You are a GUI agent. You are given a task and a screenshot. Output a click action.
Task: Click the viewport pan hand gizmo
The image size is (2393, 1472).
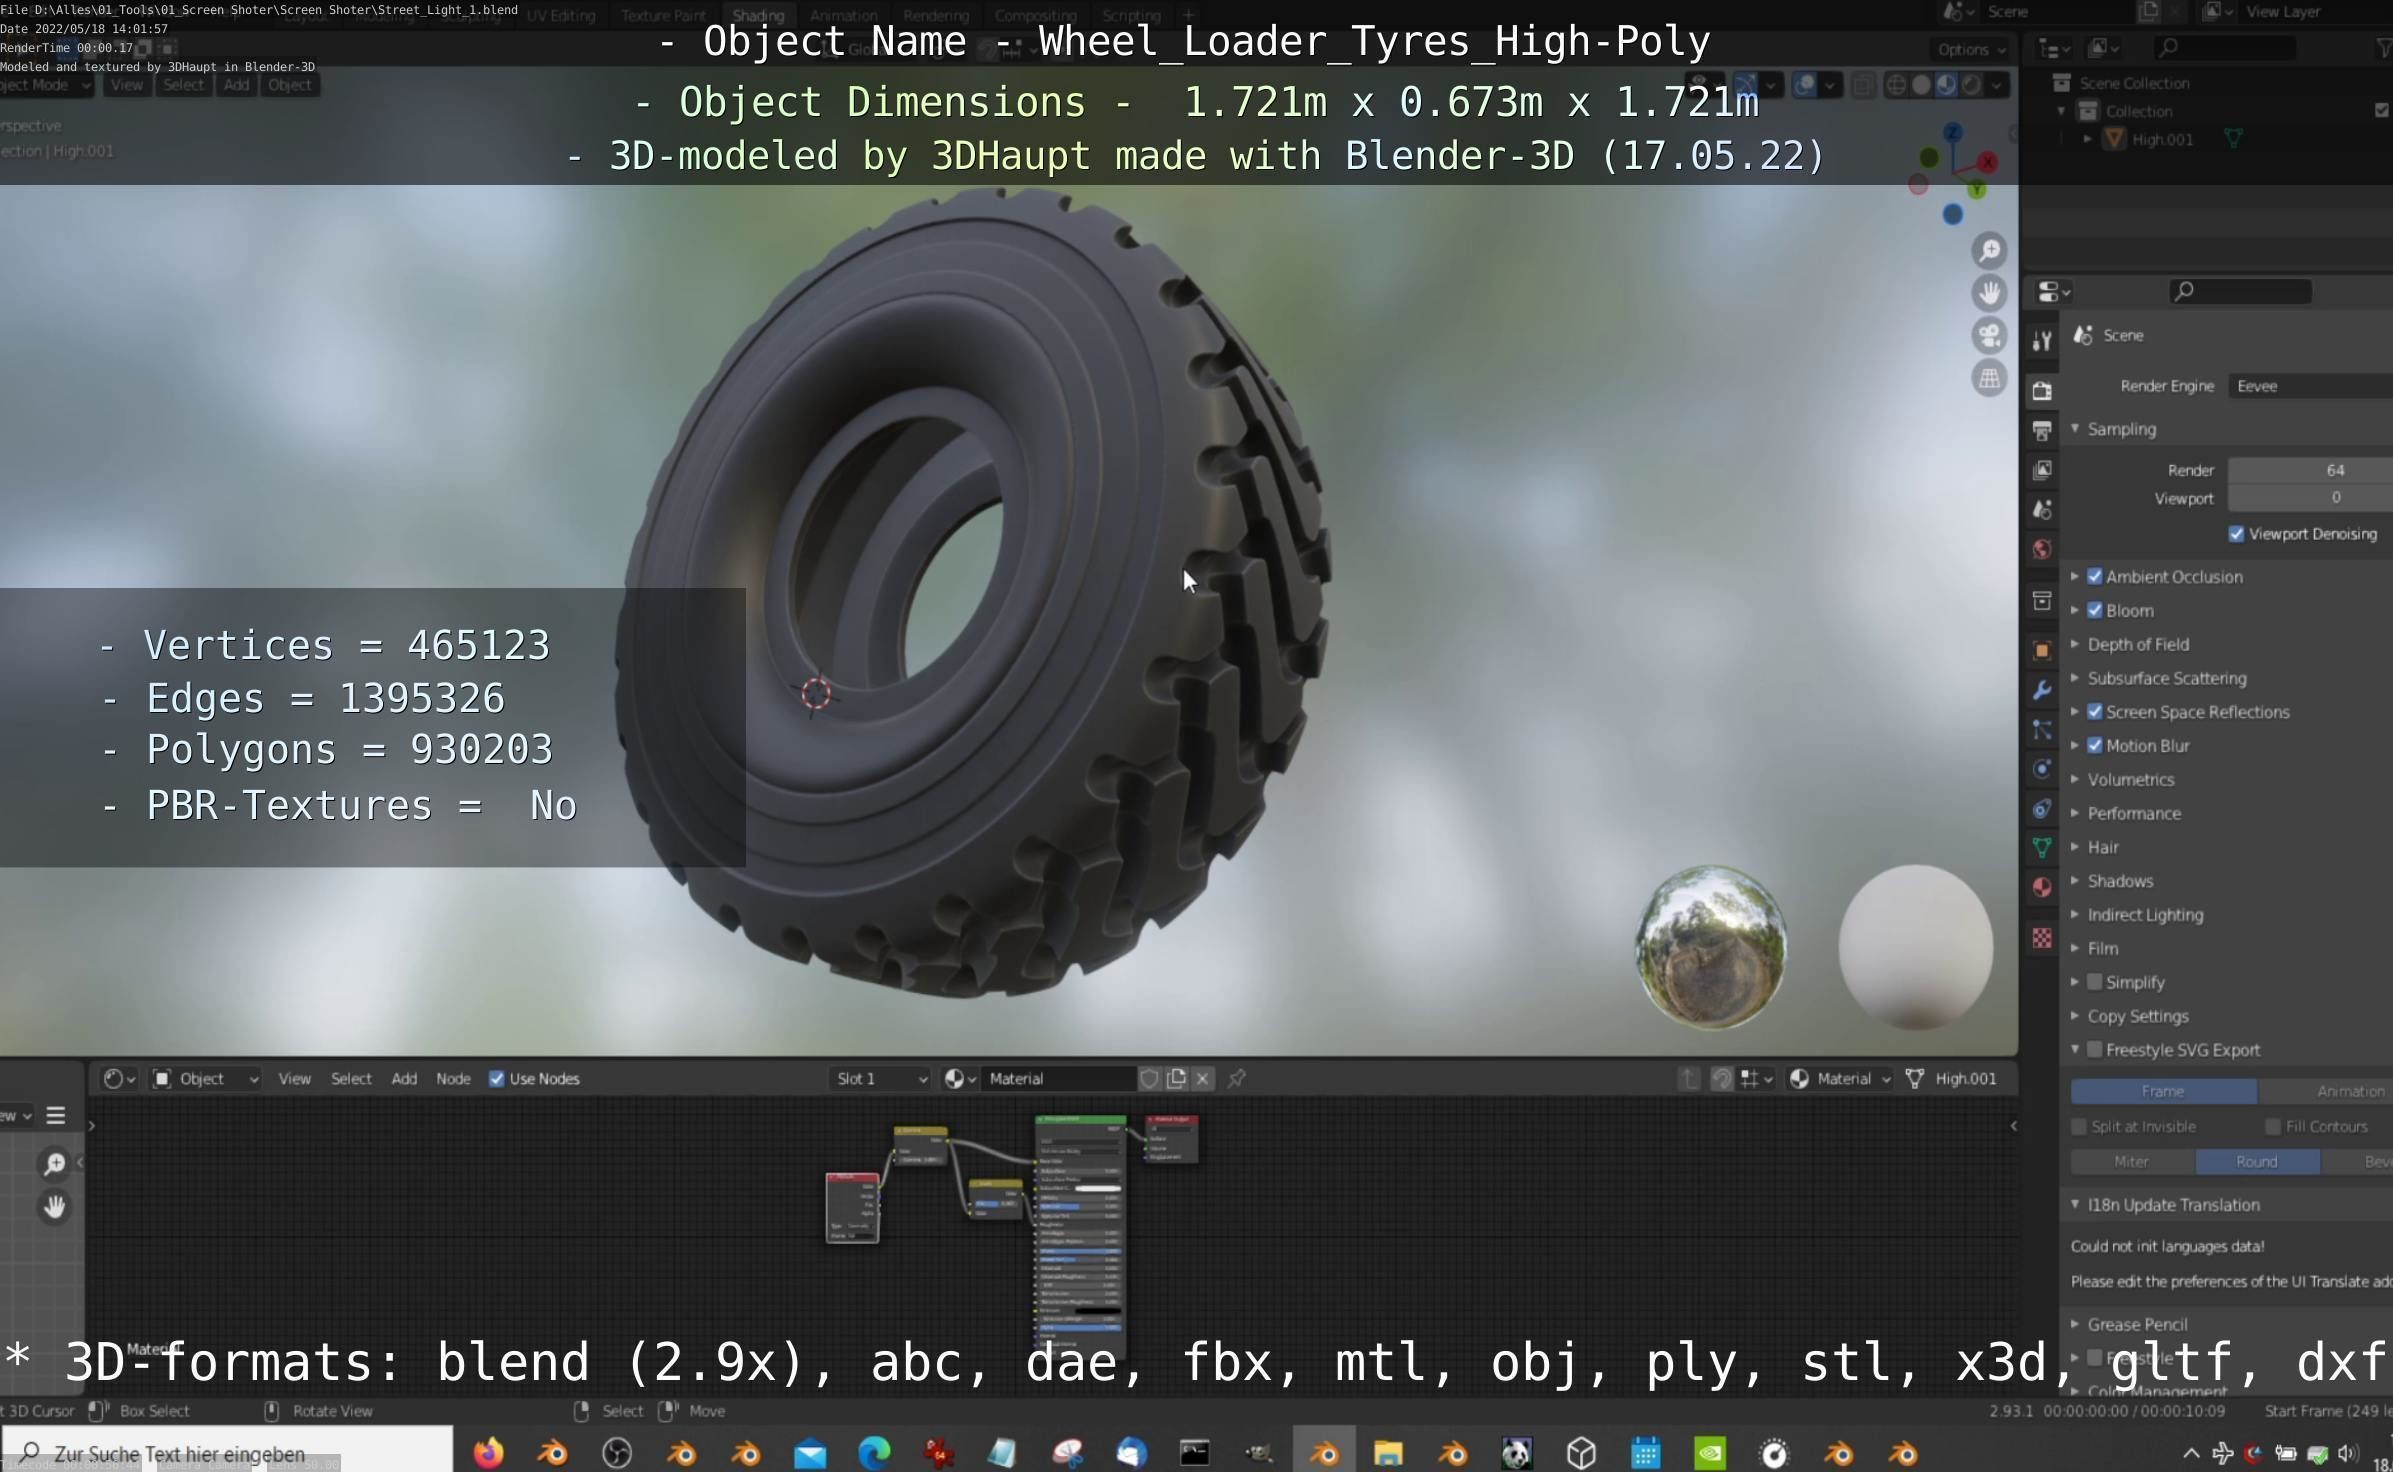1989,293
